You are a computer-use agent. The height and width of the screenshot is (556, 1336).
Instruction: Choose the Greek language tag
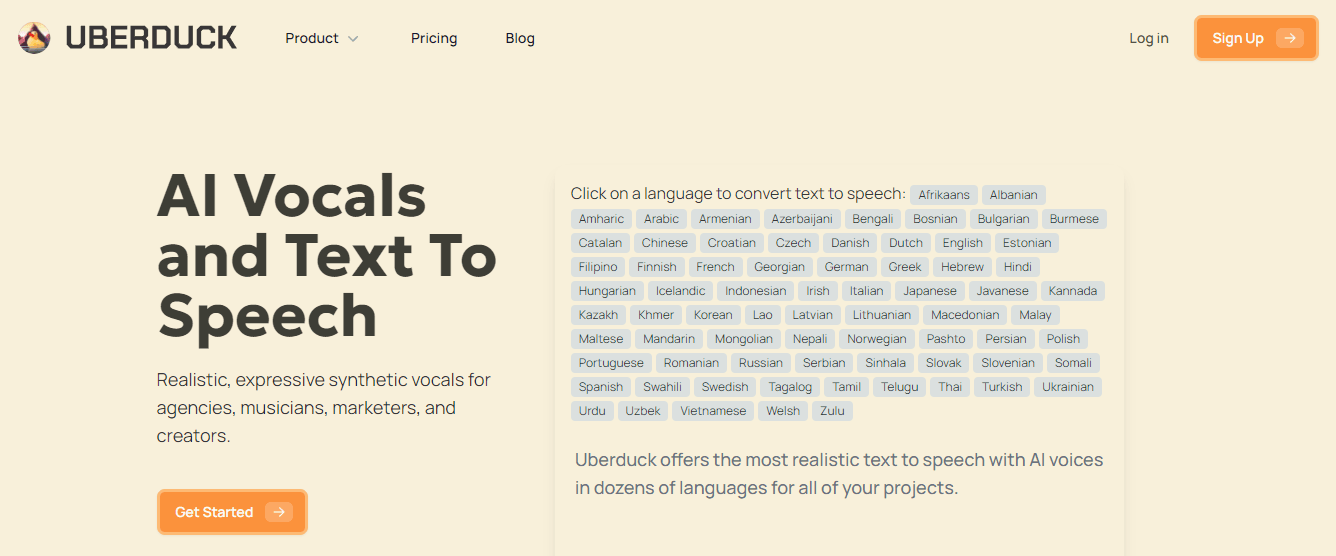tap(905, 267)
